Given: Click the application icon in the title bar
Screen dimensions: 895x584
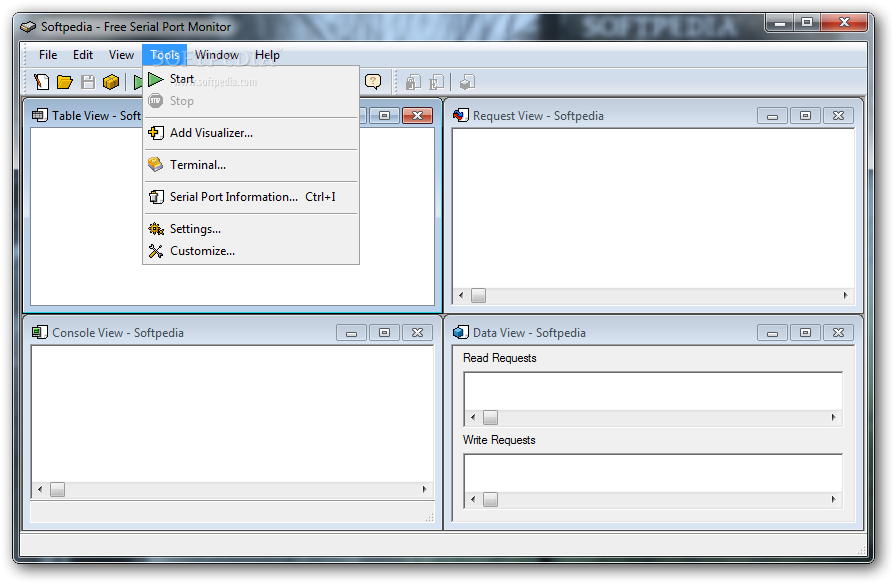Looking at the screenshot, I should 28,27.
